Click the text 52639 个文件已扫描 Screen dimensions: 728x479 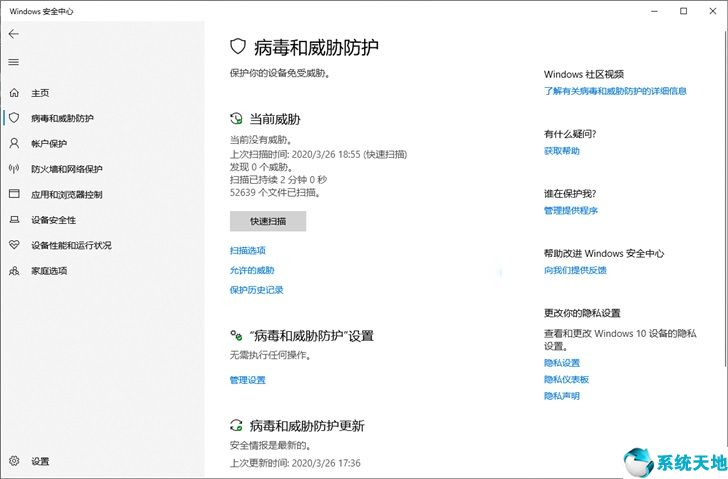pyautogui.click(x=275, y=192)
